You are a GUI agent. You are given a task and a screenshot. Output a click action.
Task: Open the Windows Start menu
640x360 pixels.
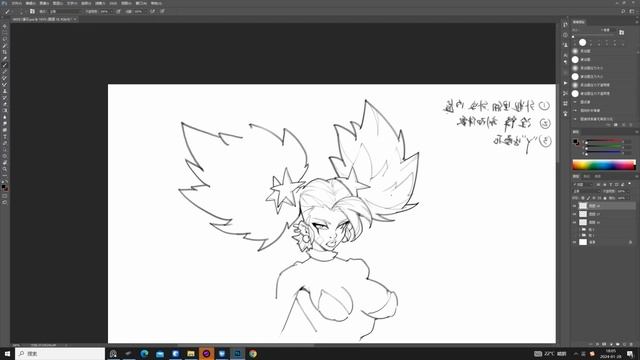tap(7, 353)
